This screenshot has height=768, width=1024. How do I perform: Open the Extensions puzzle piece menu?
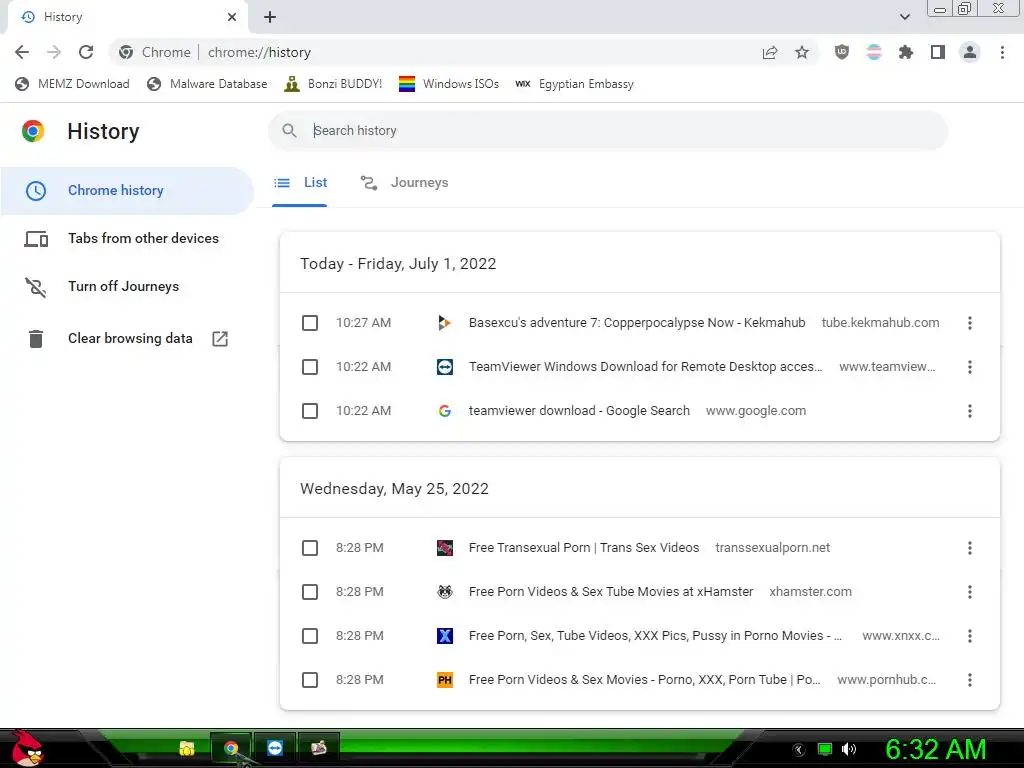[x=906, y=52]
